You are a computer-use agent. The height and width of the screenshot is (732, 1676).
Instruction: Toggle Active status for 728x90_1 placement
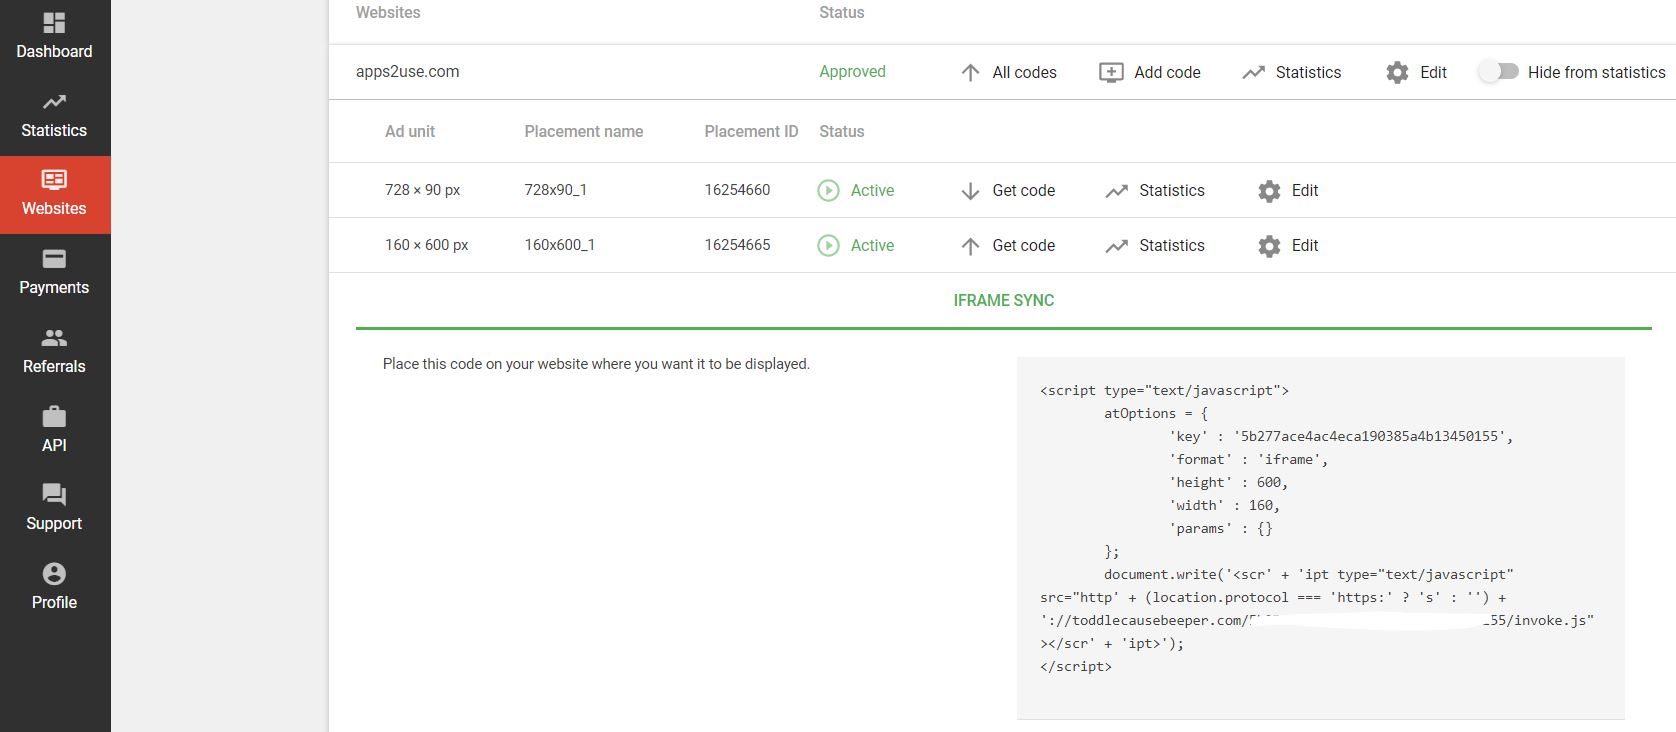pos(828,190)
